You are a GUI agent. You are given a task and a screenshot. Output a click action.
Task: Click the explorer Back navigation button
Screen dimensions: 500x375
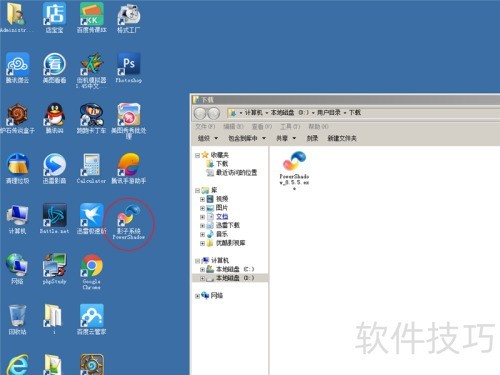click(x=200, y=114)
